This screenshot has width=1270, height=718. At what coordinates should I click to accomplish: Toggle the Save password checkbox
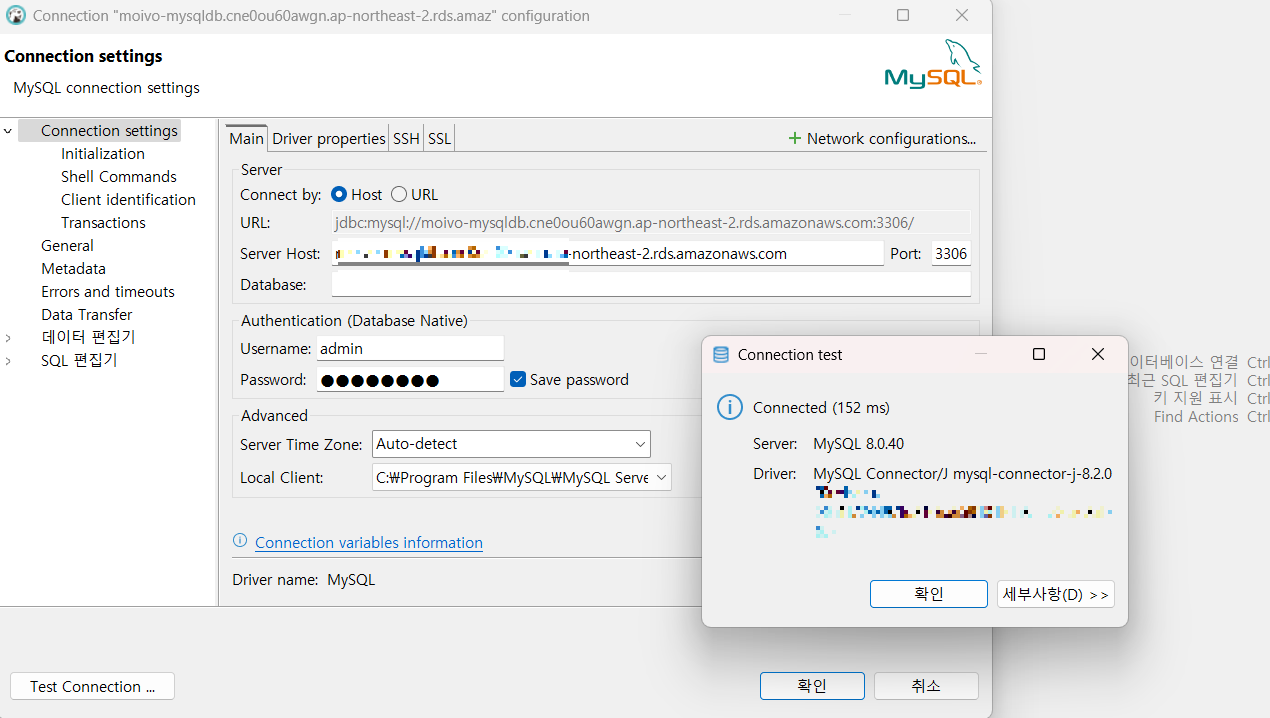(x=518, y=379)
